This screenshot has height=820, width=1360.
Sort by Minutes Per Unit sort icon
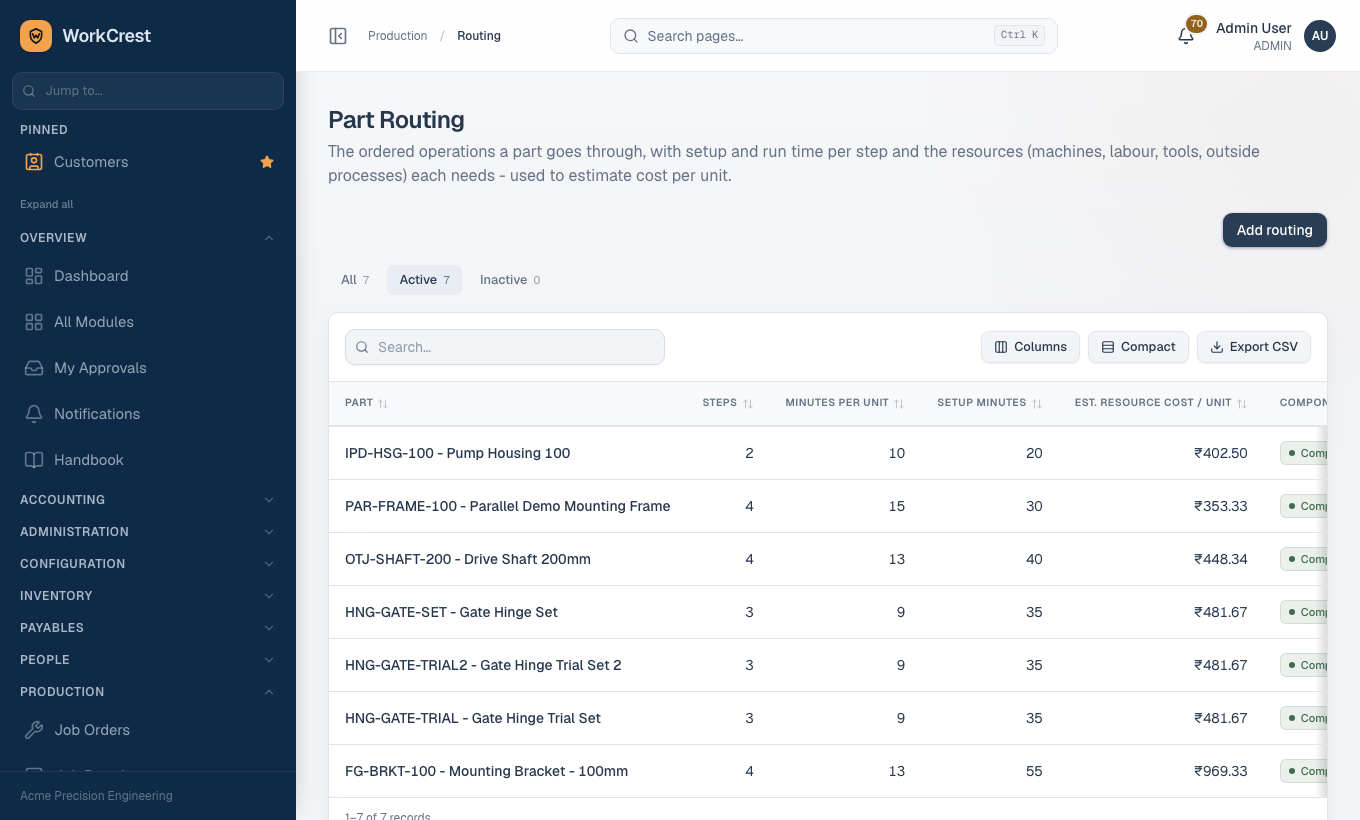[899, 403]
